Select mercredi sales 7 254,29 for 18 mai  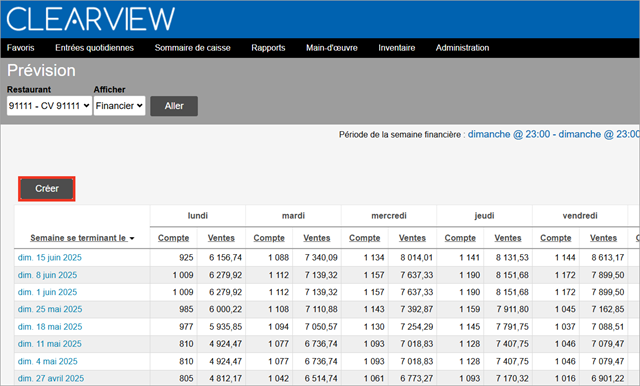[x=416, y=327]
